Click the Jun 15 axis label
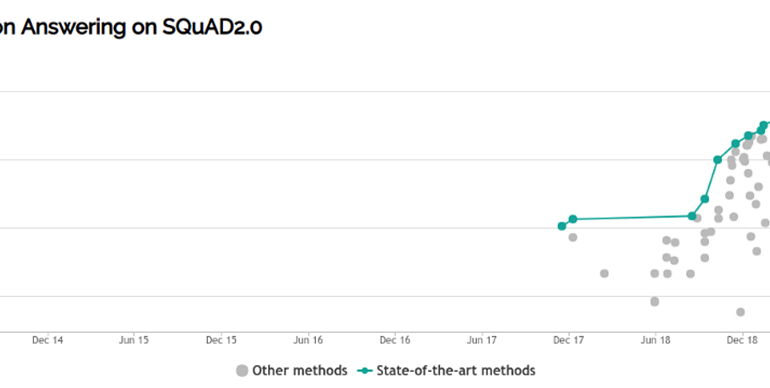The width and height of the screenshot is (770, 388). (134, 340)
